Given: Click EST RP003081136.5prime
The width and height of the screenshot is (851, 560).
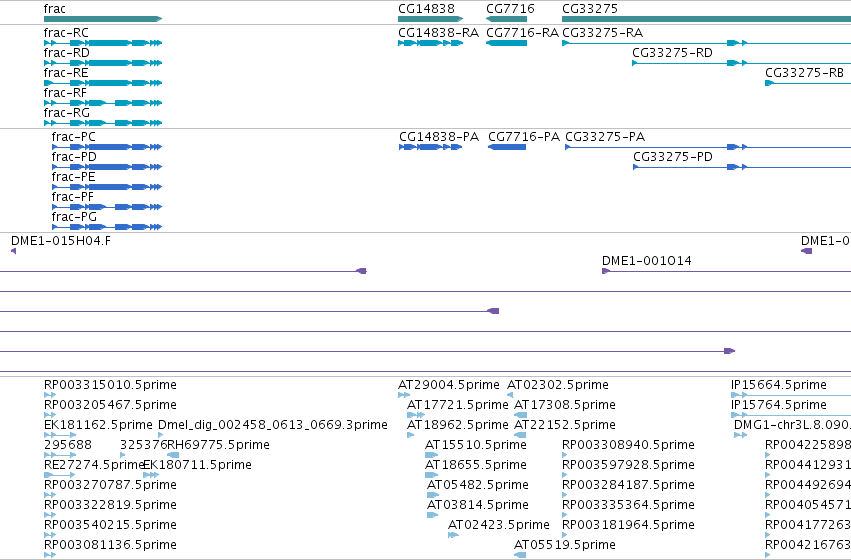Looking at the screenshot, I should [50, 555].
